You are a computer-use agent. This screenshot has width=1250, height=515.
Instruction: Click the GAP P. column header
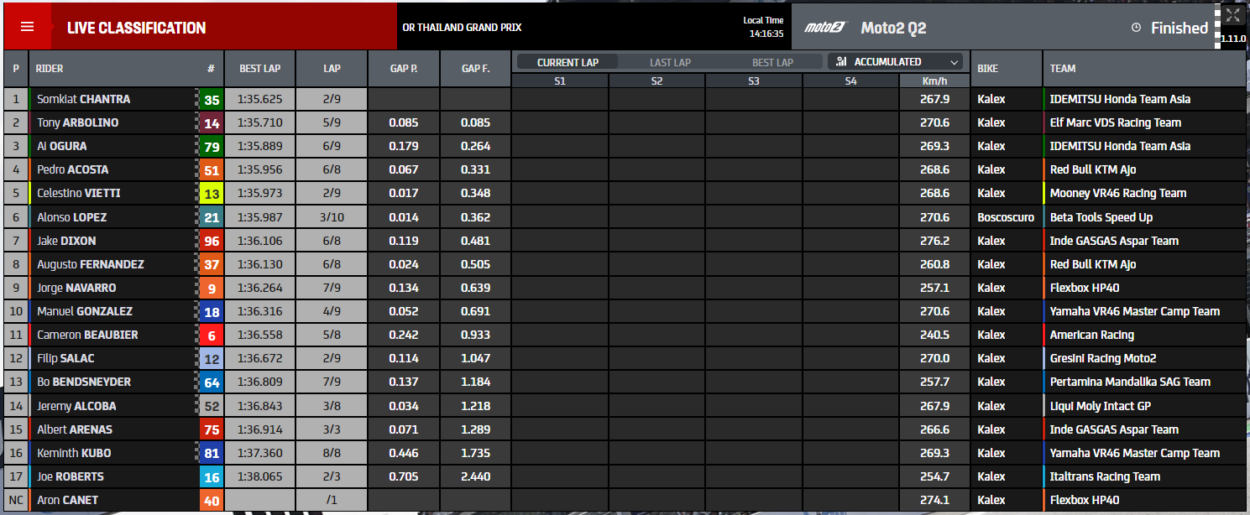[x=404, y=68]
